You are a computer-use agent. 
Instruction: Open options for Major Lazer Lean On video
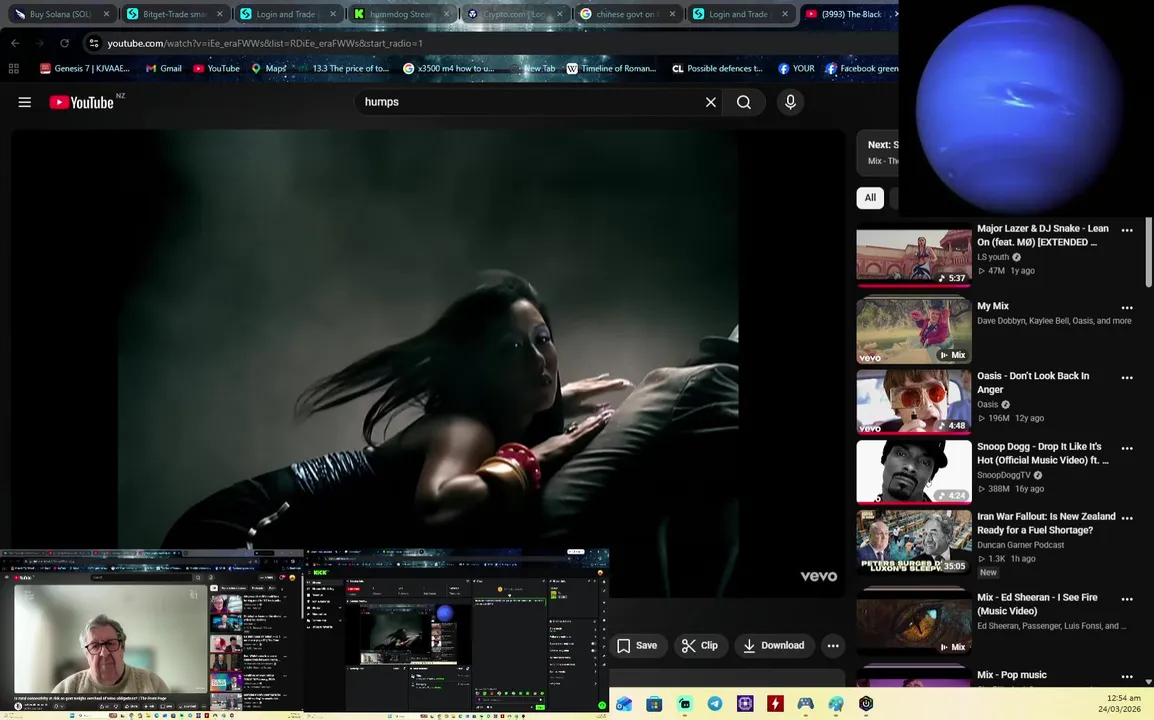tap(1127, 230)
